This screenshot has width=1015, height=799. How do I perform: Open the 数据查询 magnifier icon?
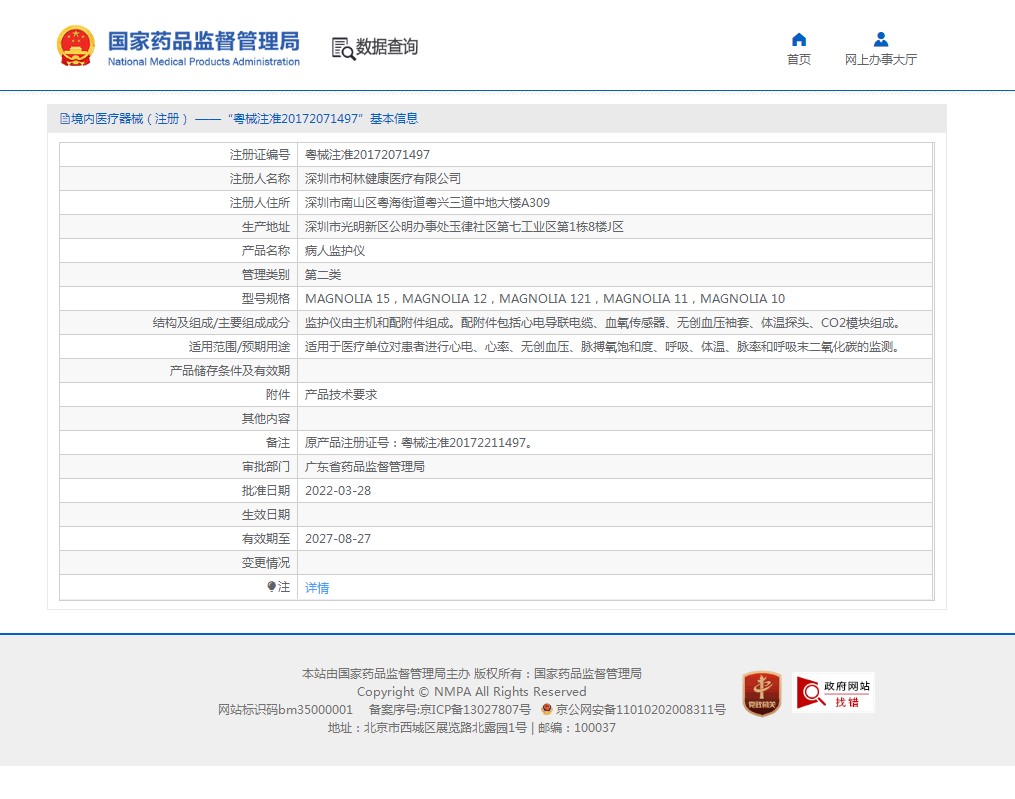343,49
